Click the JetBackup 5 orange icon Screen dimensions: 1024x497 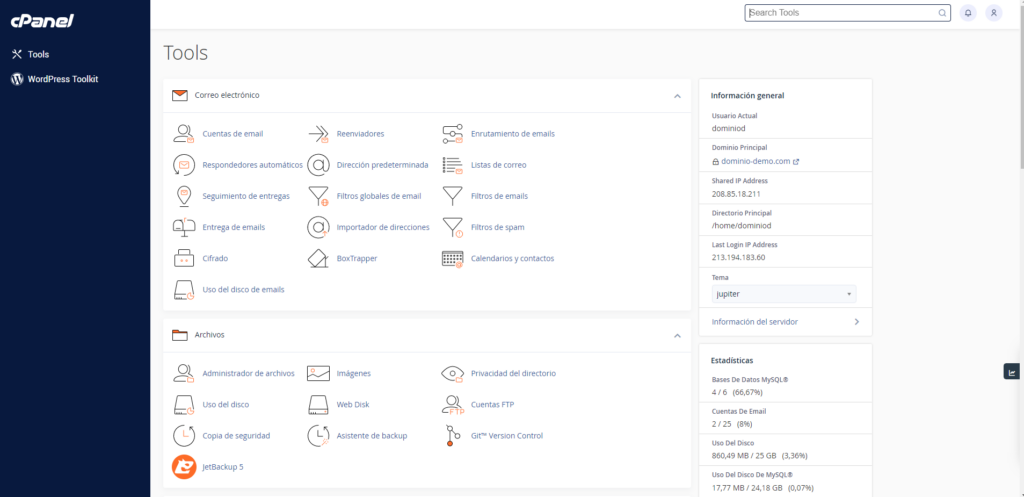coord(184,467)
